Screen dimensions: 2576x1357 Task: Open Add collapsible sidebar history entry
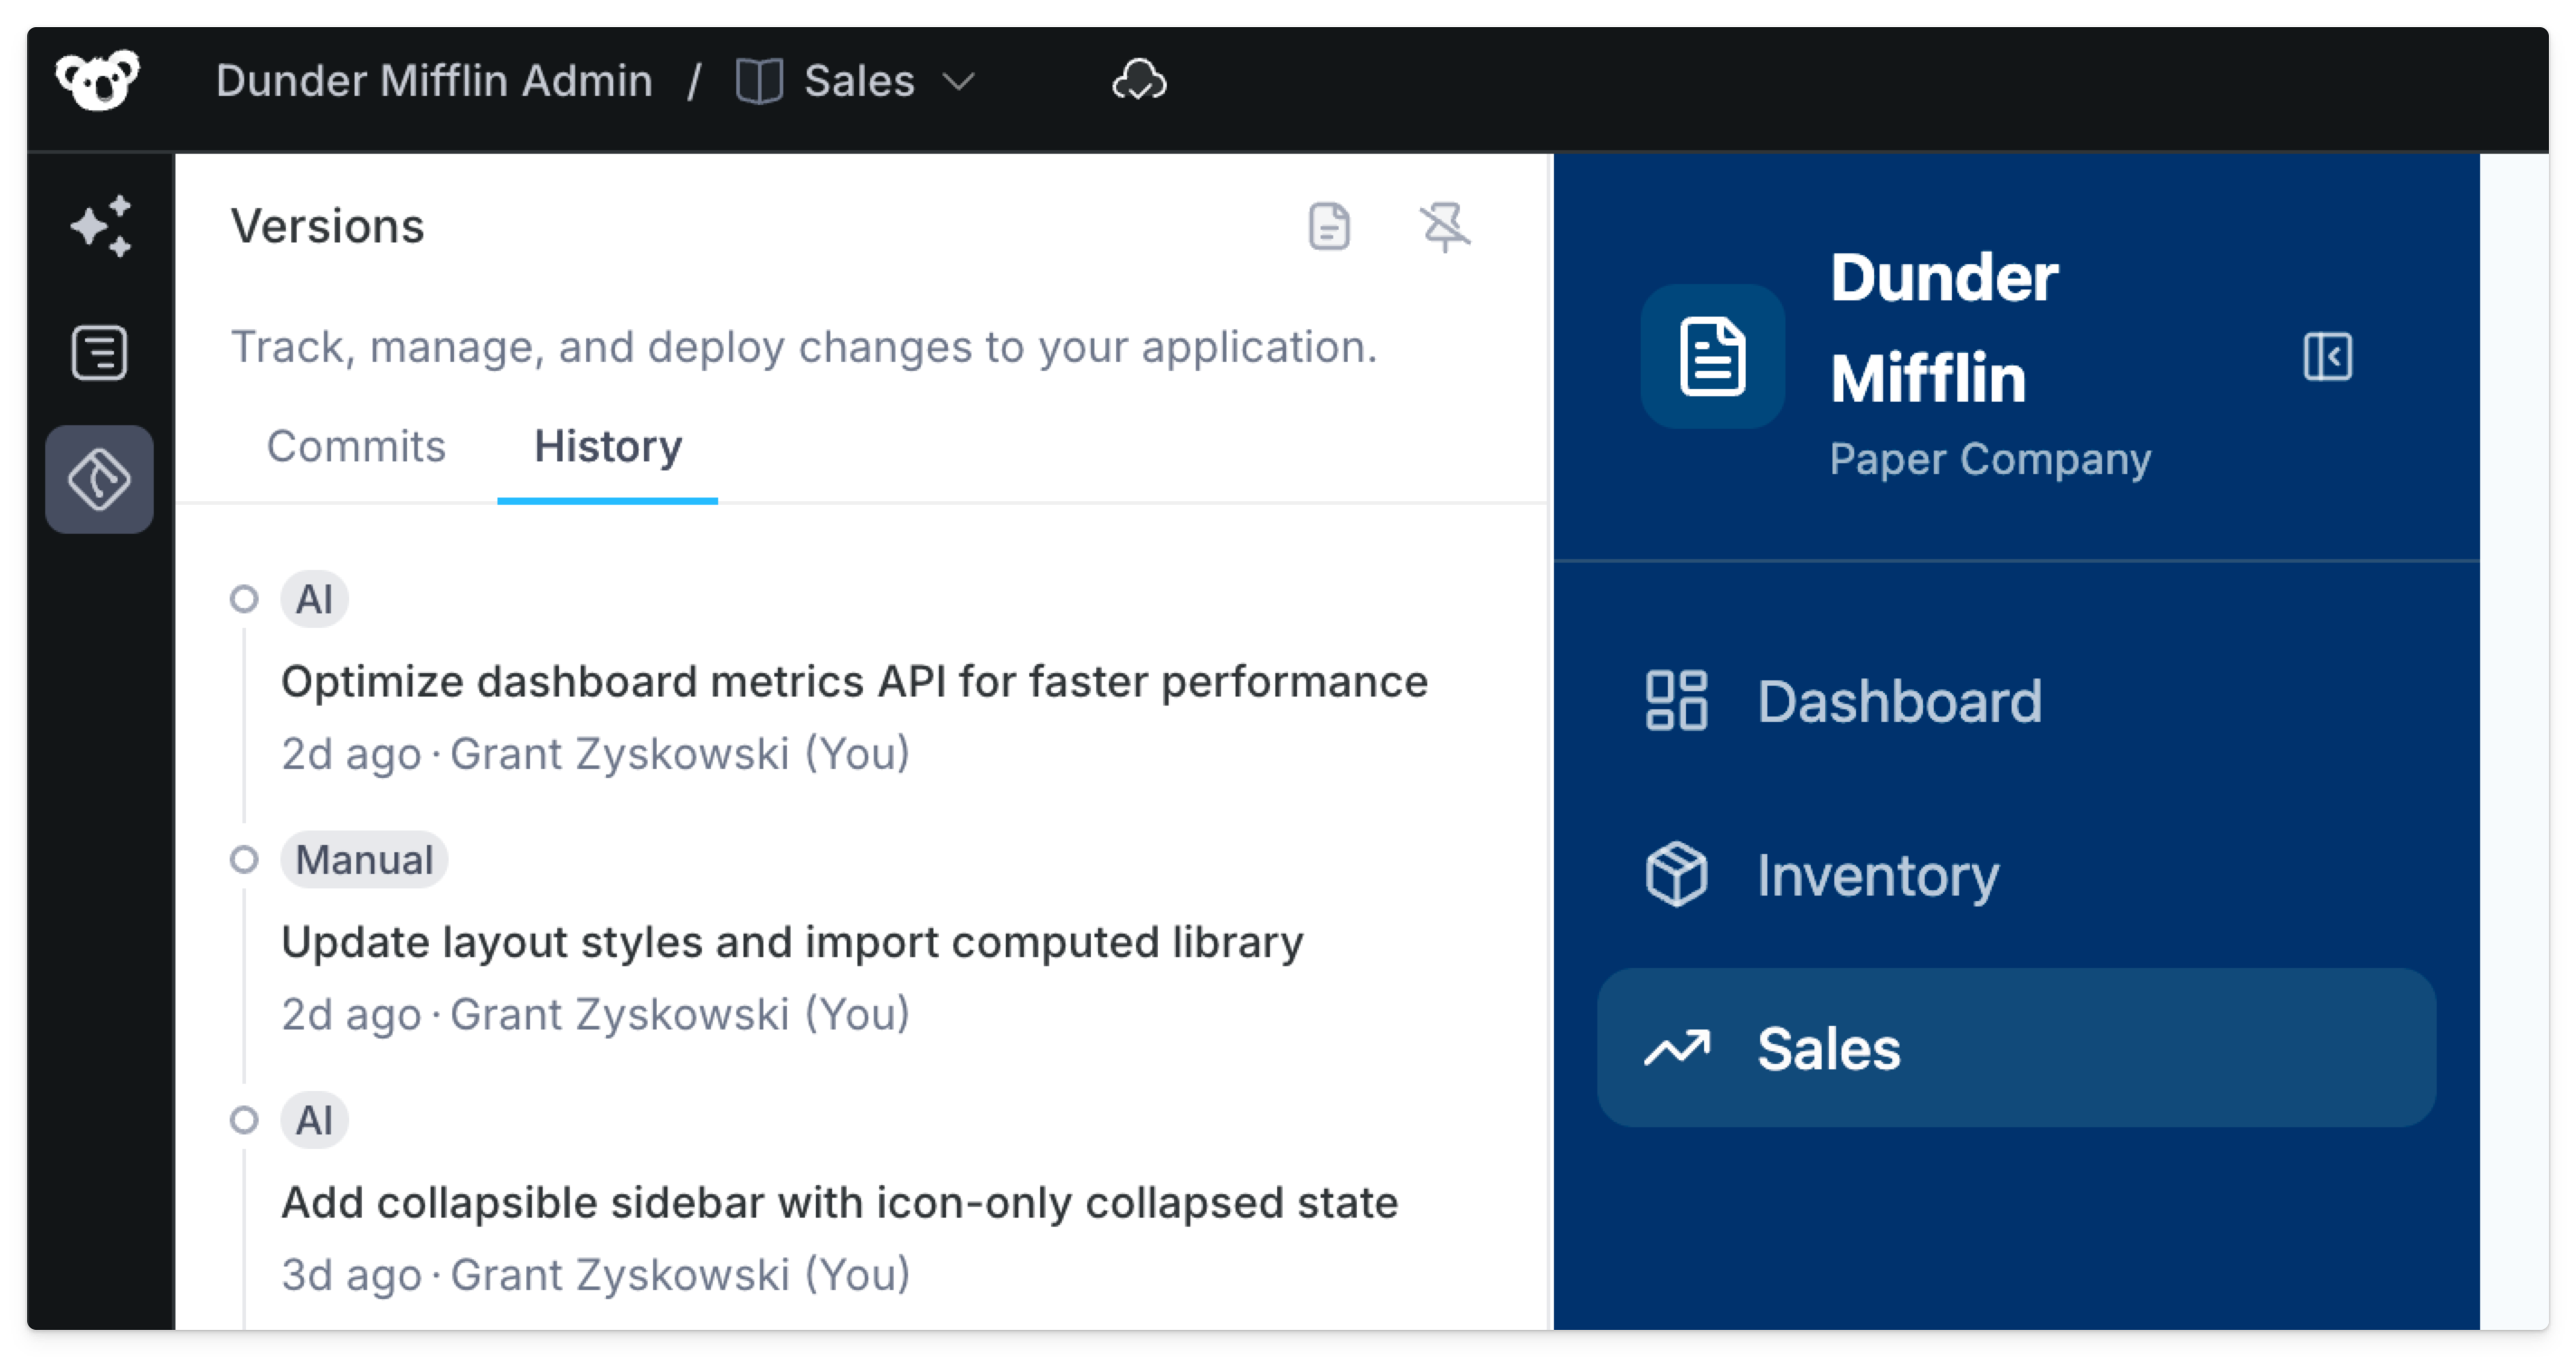click(839, 1203)
